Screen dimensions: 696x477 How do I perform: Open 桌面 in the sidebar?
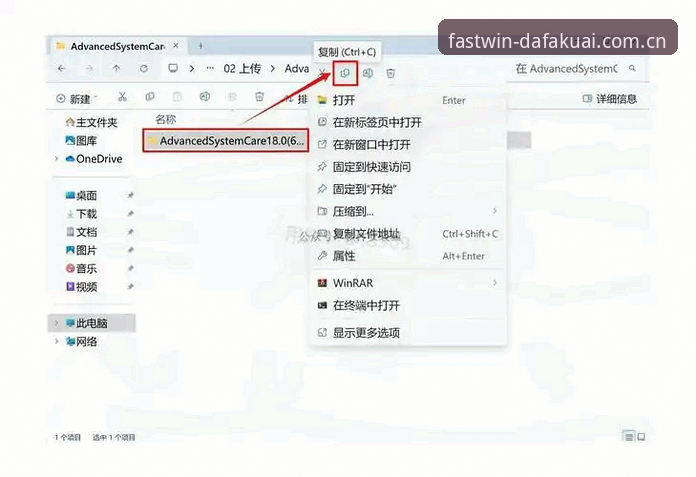tap(81, 195)
